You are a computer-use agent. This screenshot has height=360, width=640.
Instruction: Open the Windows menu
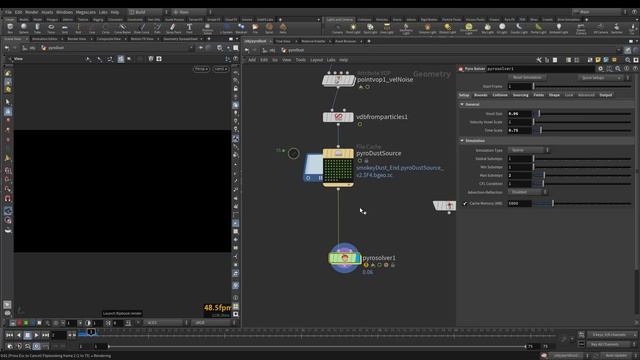click(x=64, y=12)
